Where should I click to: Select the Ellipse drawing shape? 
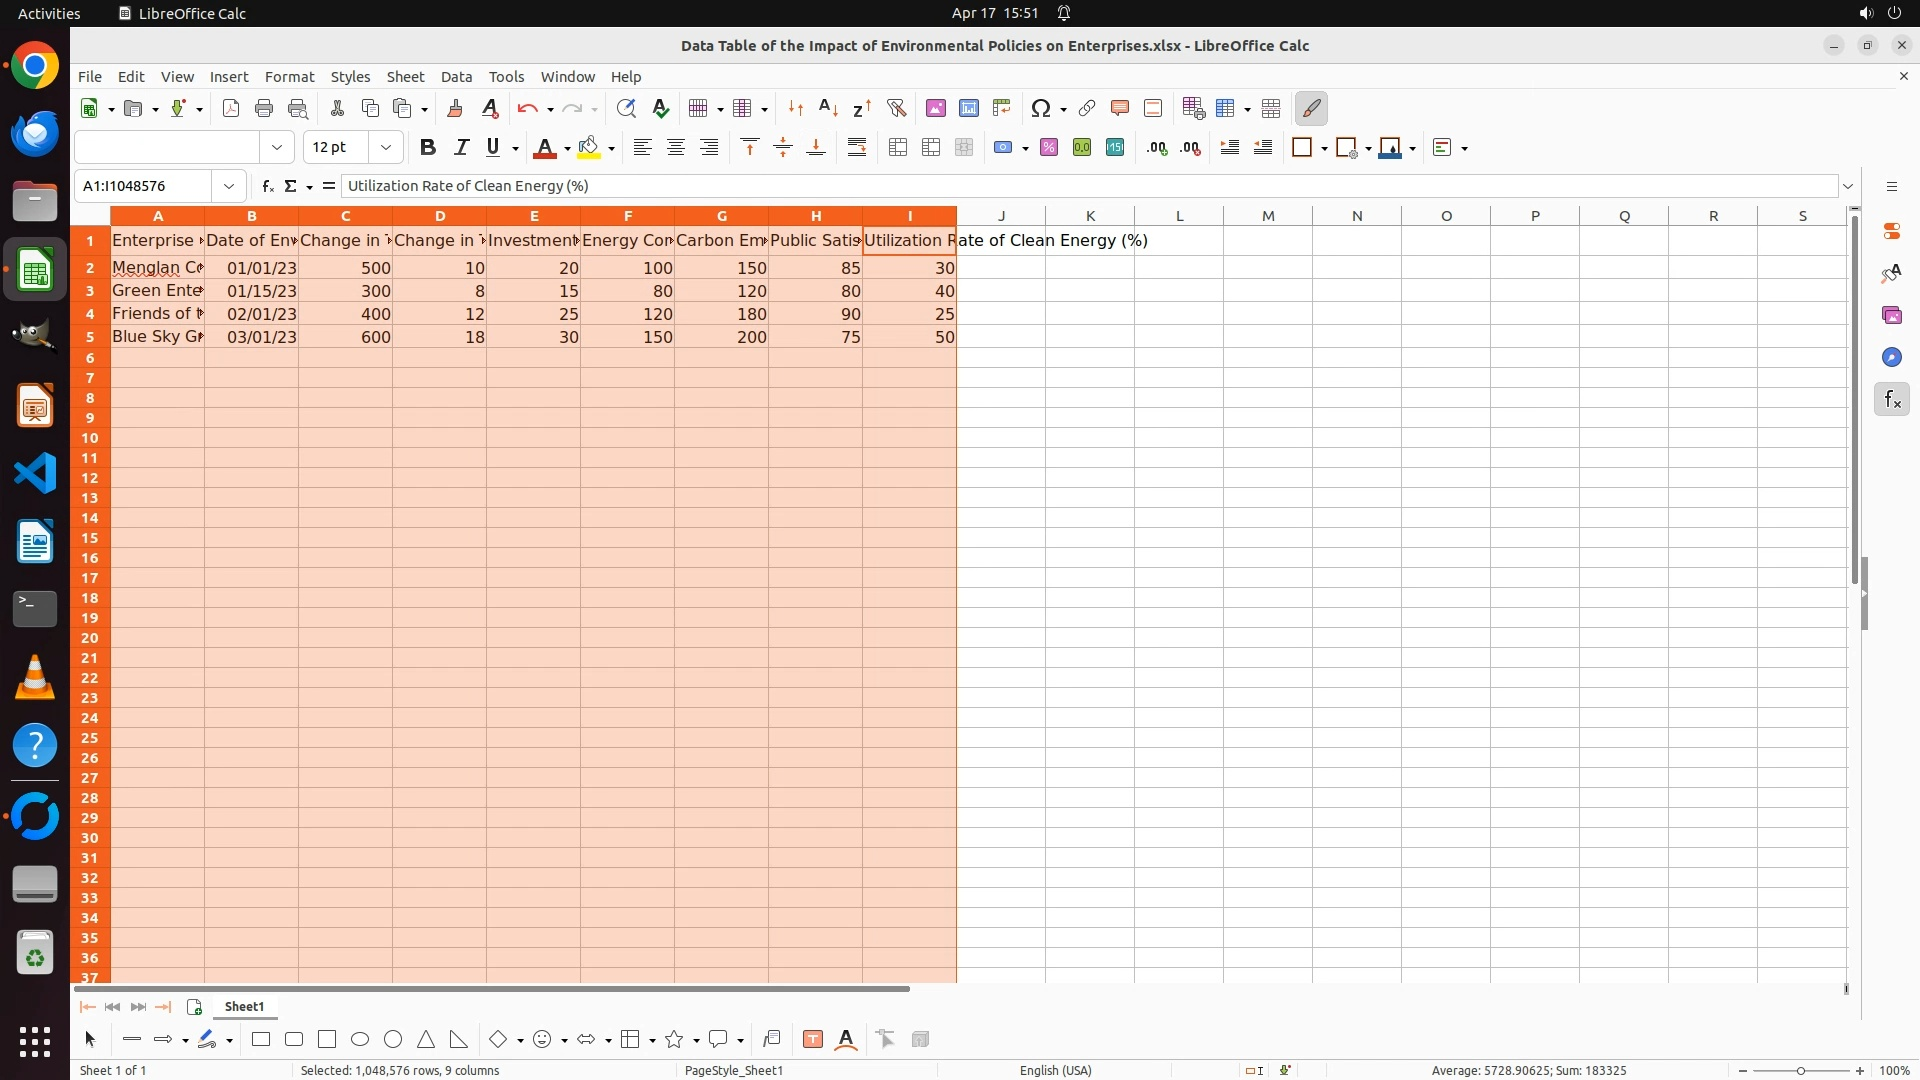(x=360, y=1040)
